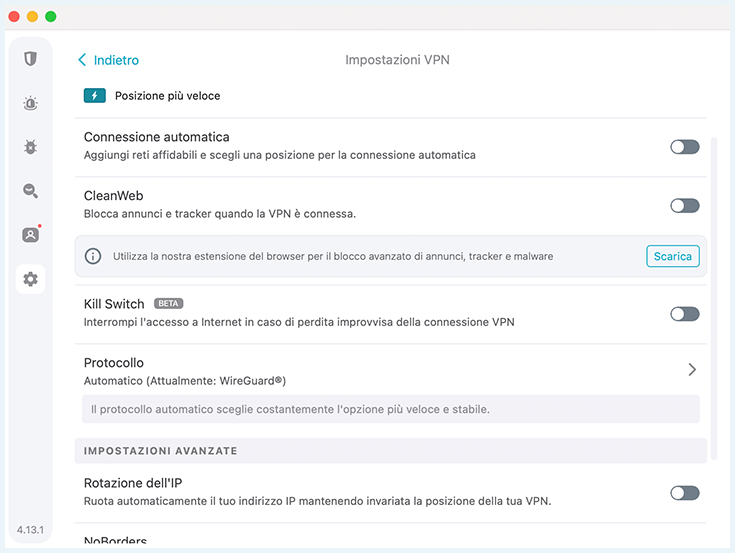Click the version number 4.13.1
Image resolution: width=735 pixels, height=553 pixels.
[30, 530]
